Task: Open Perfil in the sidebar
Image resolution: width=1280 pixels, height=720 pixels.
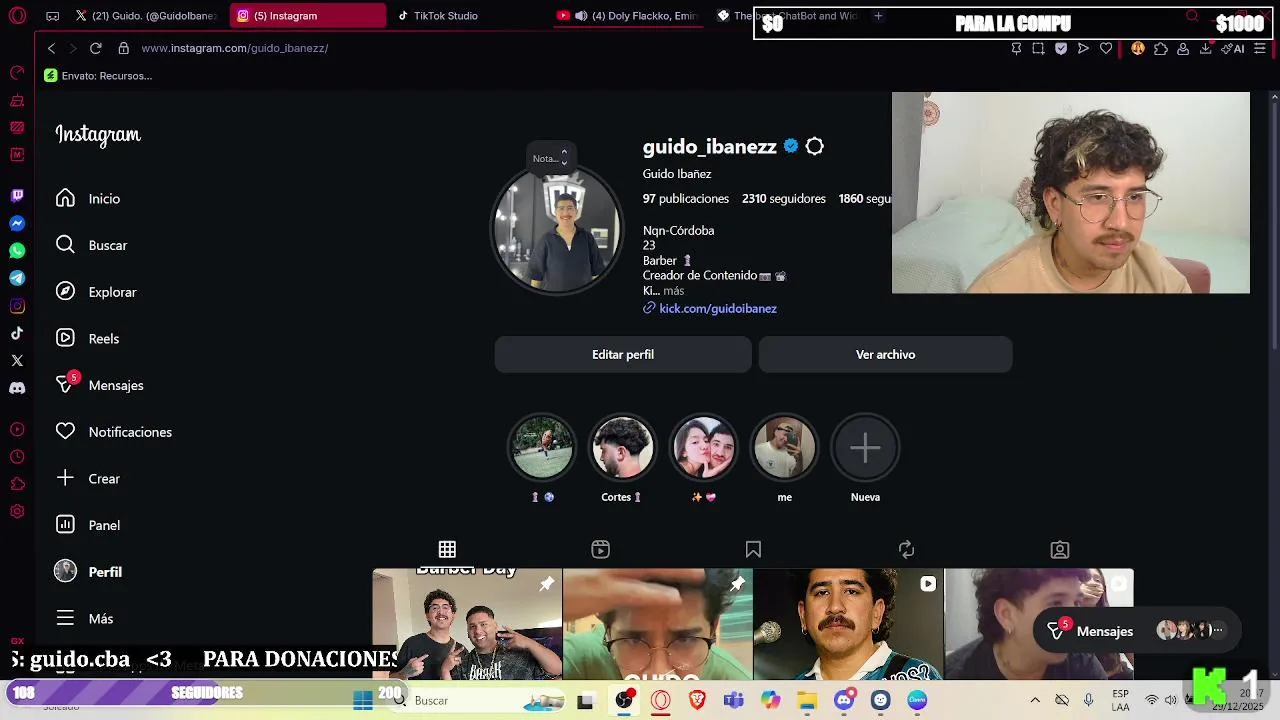Action: (89, 572)
